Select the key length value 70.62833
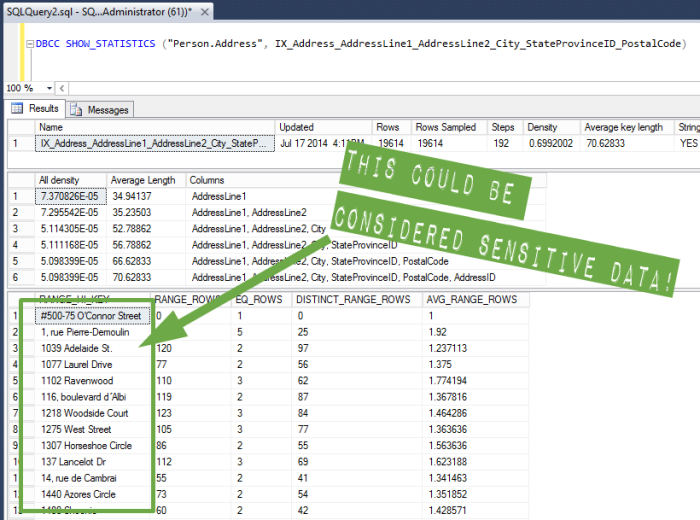700x520 pixels. tap(627, 143)
